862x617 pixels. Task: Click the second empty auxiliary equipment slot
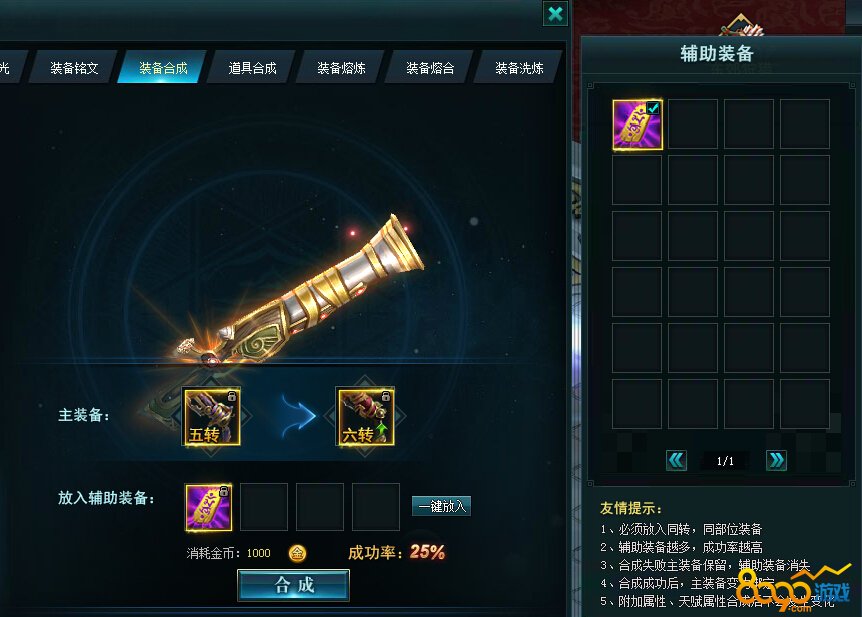tap(320, 507)
